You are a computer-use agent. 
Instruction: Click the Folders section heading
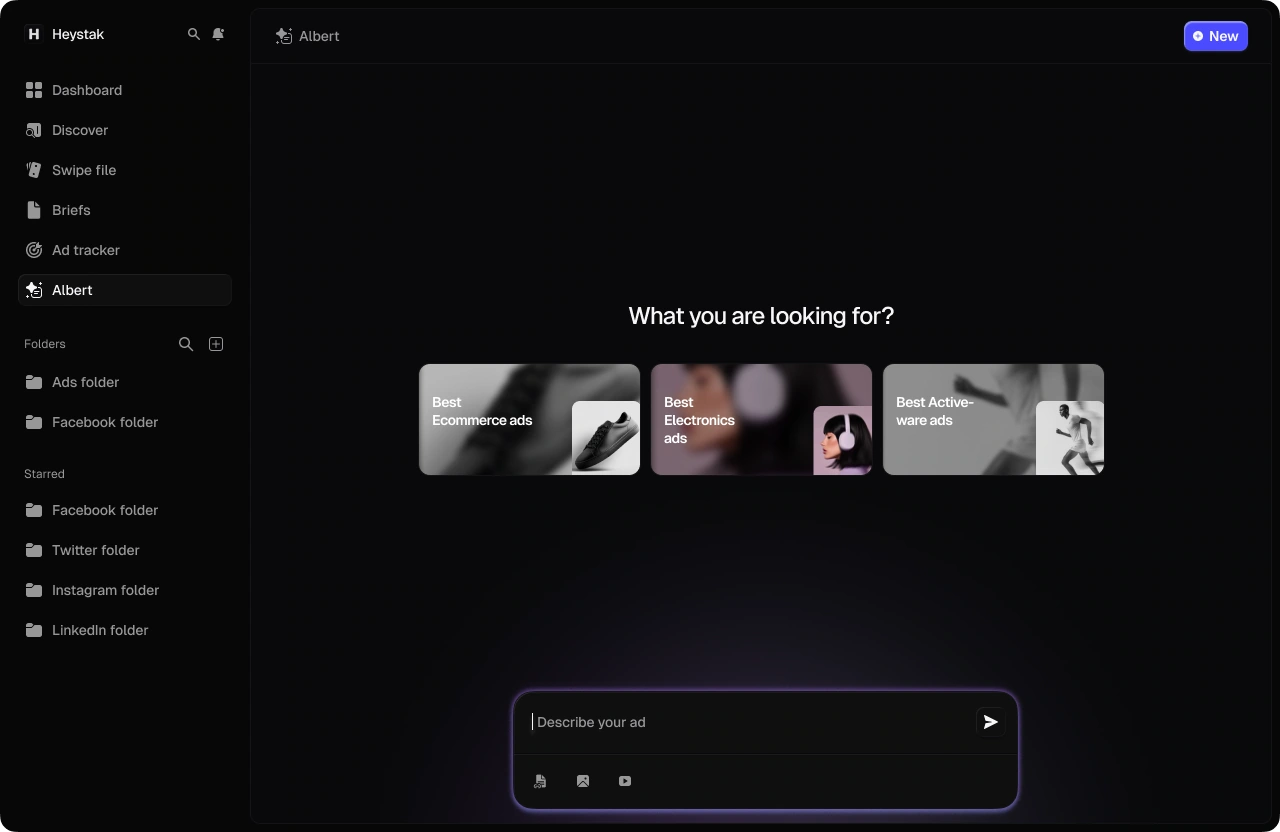pyautogui.click(x=45, y=344)
